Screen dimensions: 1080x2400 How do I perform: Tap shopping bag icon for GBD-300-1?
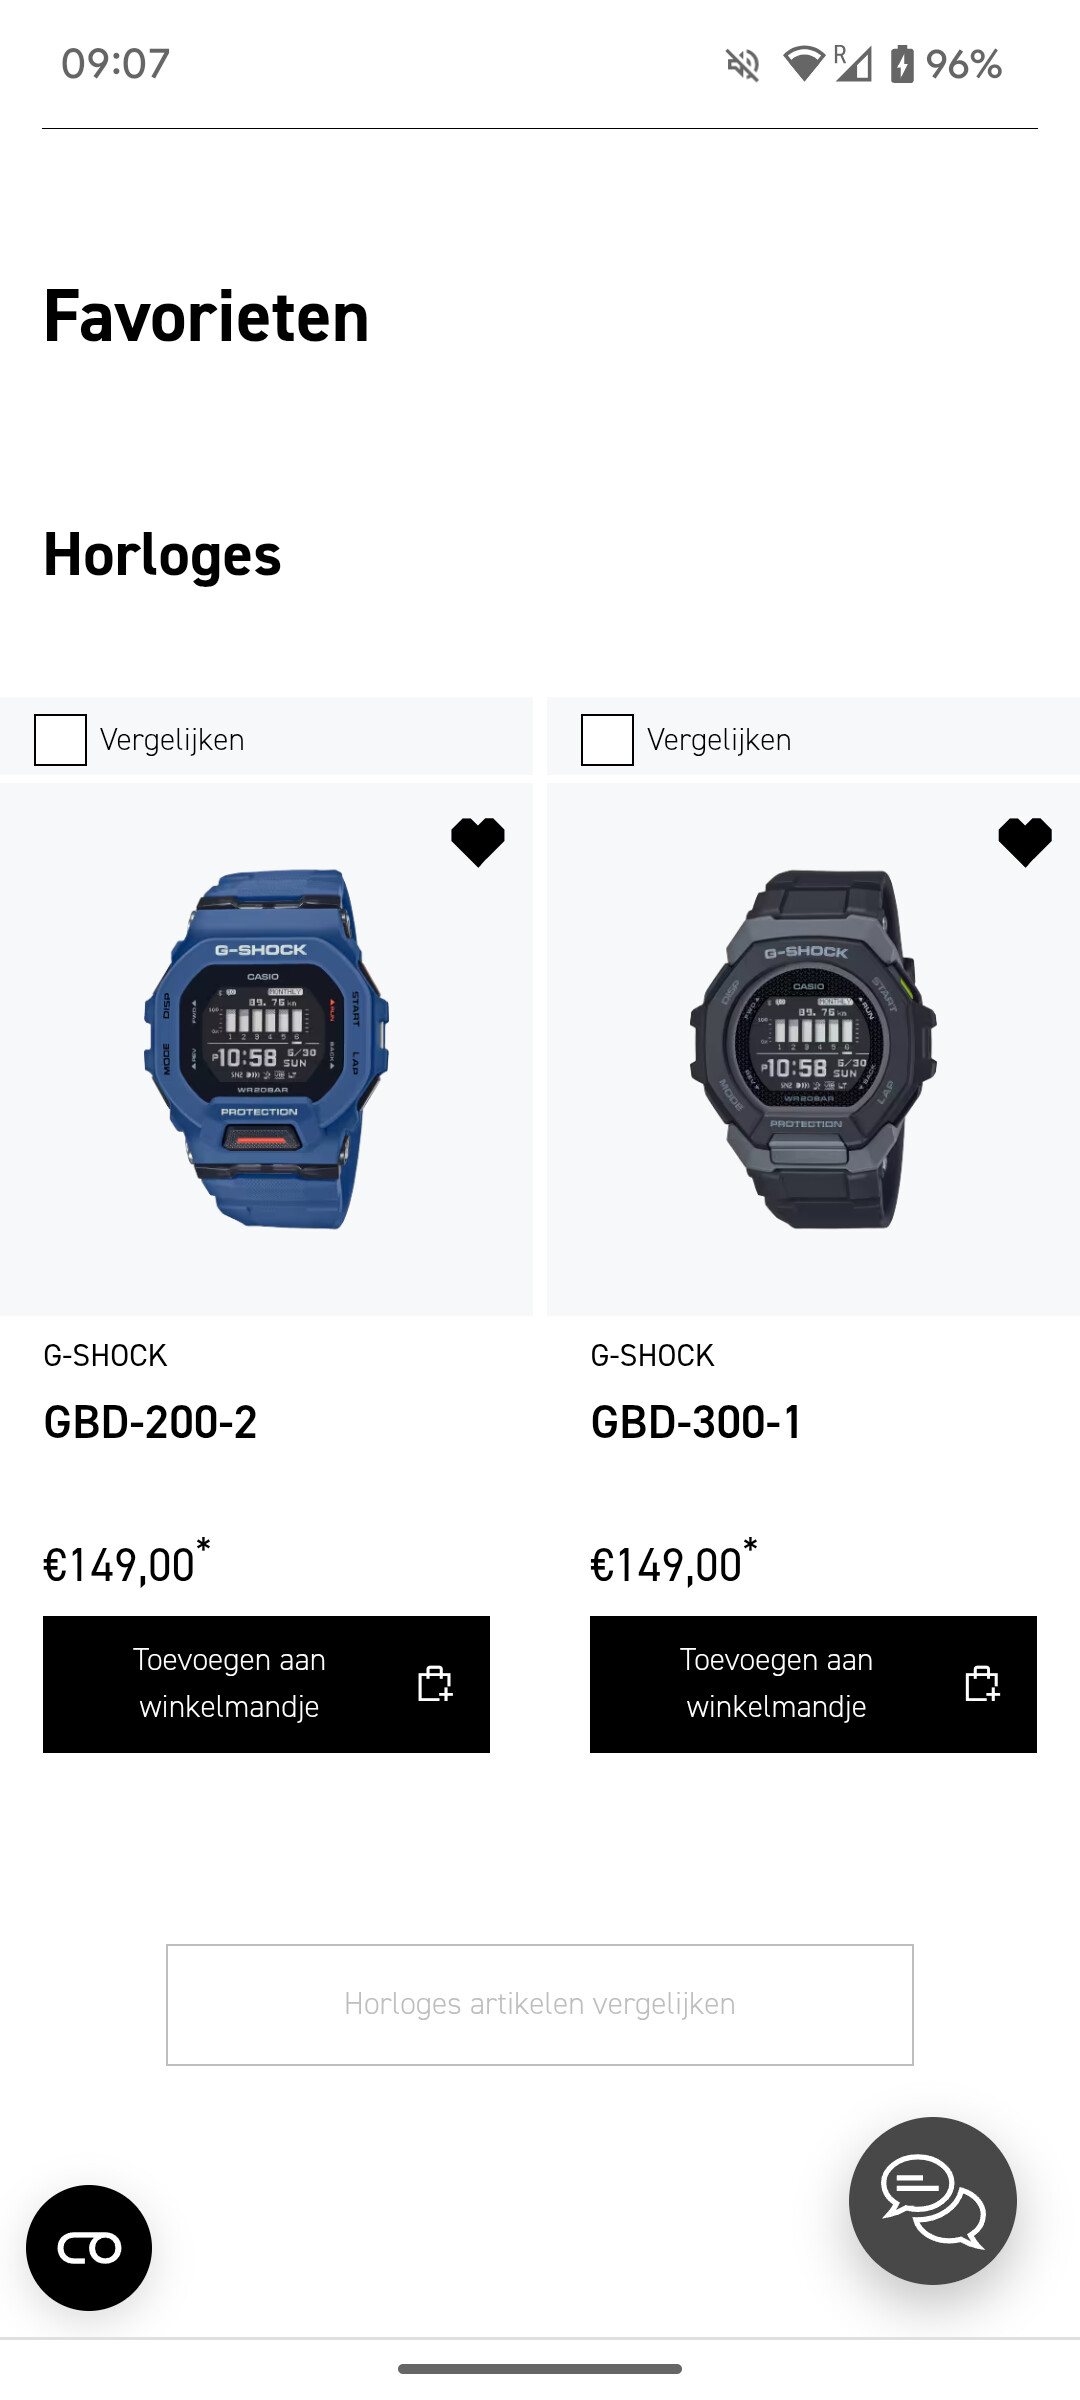click(982, 1684)
